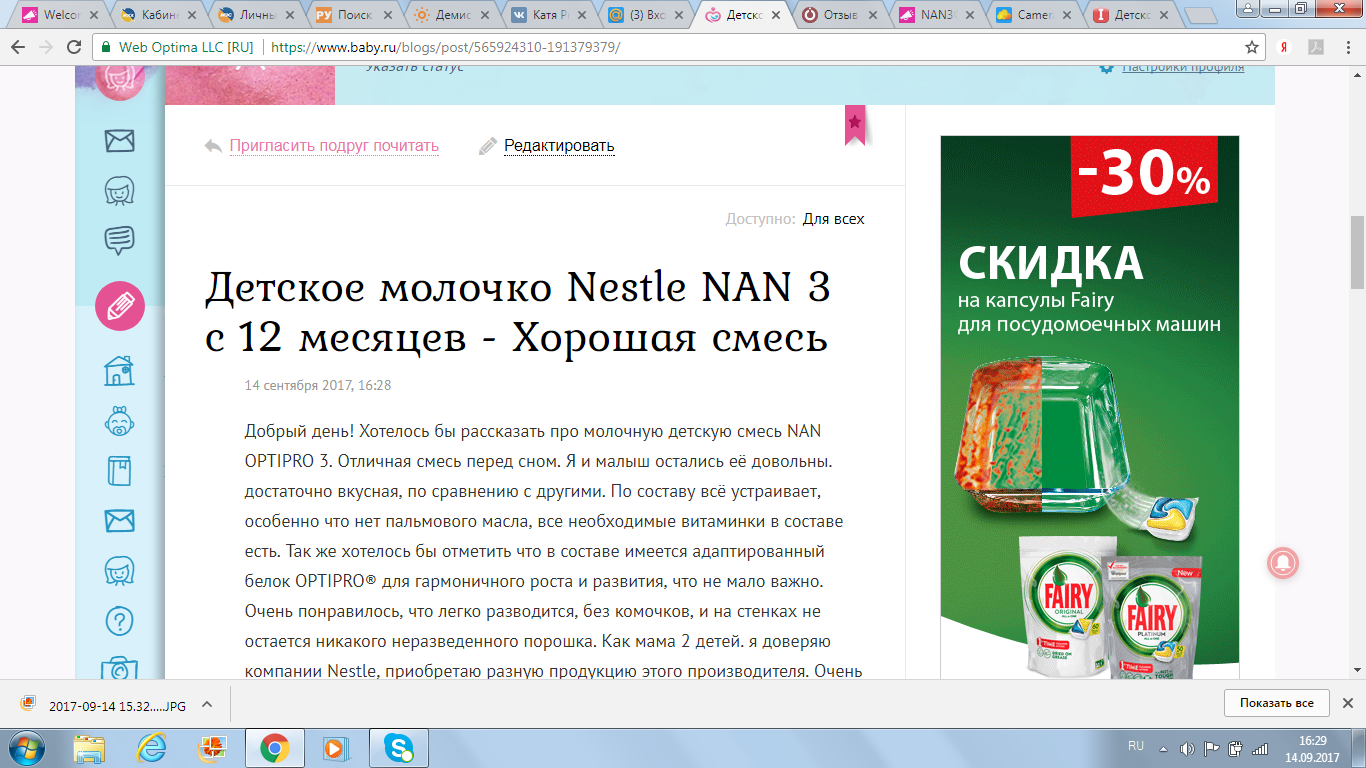
Task: Toggle the pink star bookmark ribbon on post
Action: (855, 123)
